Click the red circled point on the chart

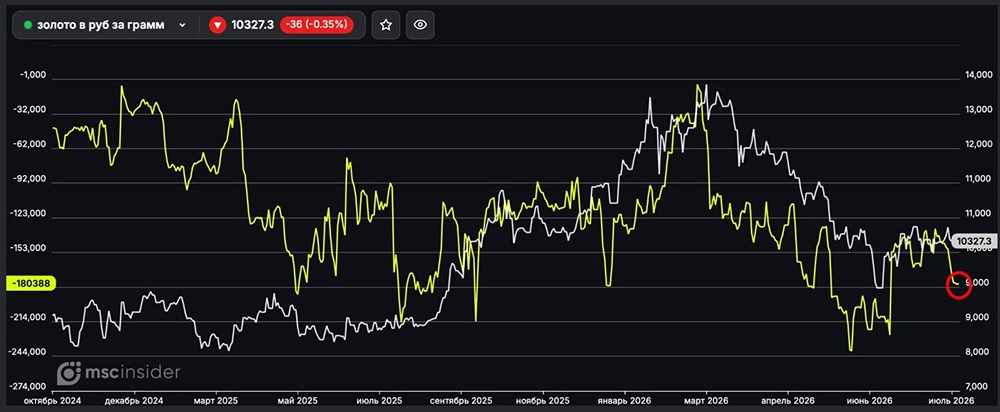click(959, 285)
